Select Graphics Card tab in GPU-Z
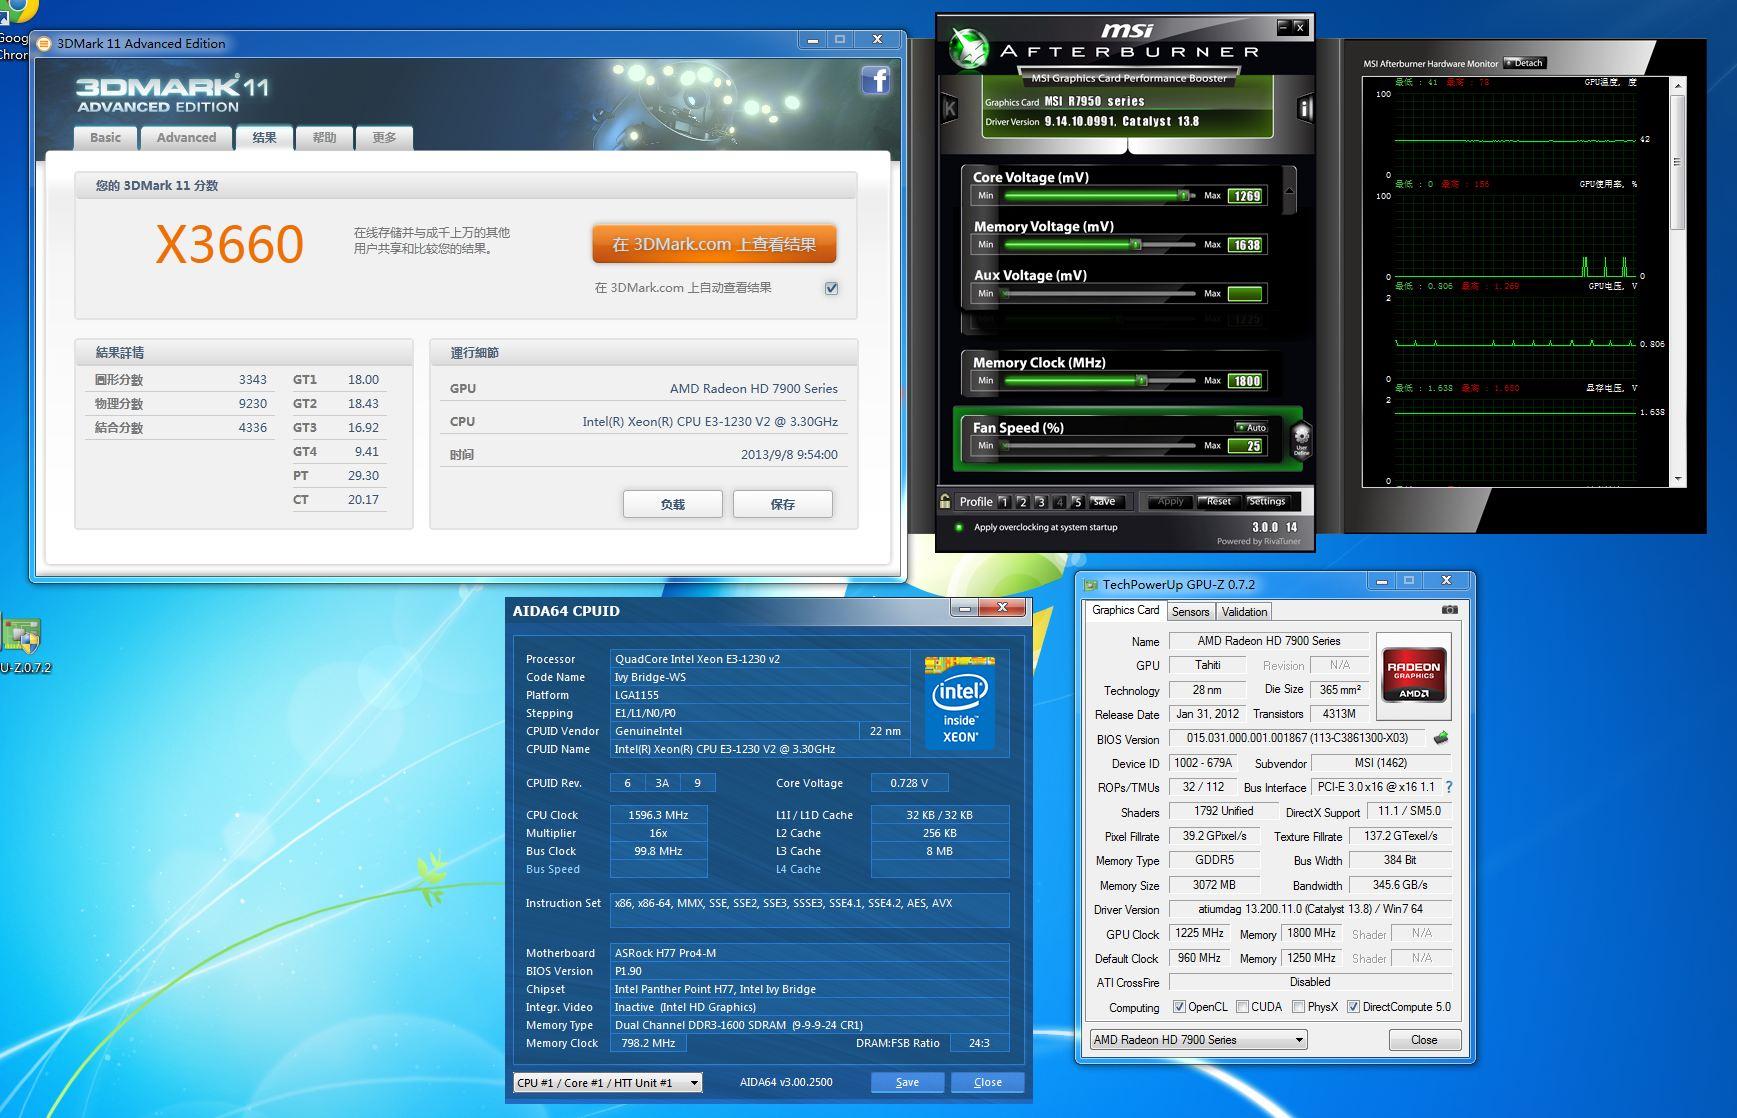 tap(1125, 610)
